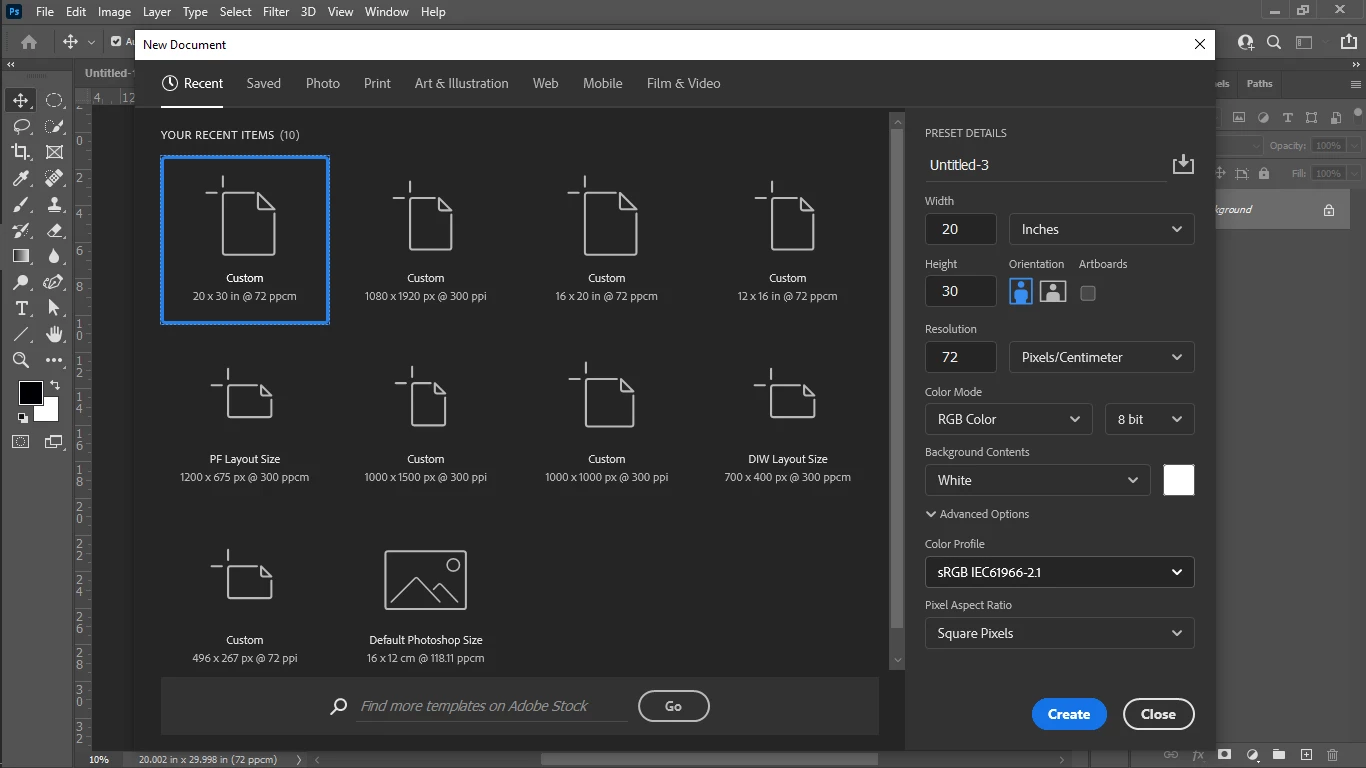The height and width of the screenshot is (768, 1366).
Task: Switch to the Film & Video tab
Action: coord(684,83)
